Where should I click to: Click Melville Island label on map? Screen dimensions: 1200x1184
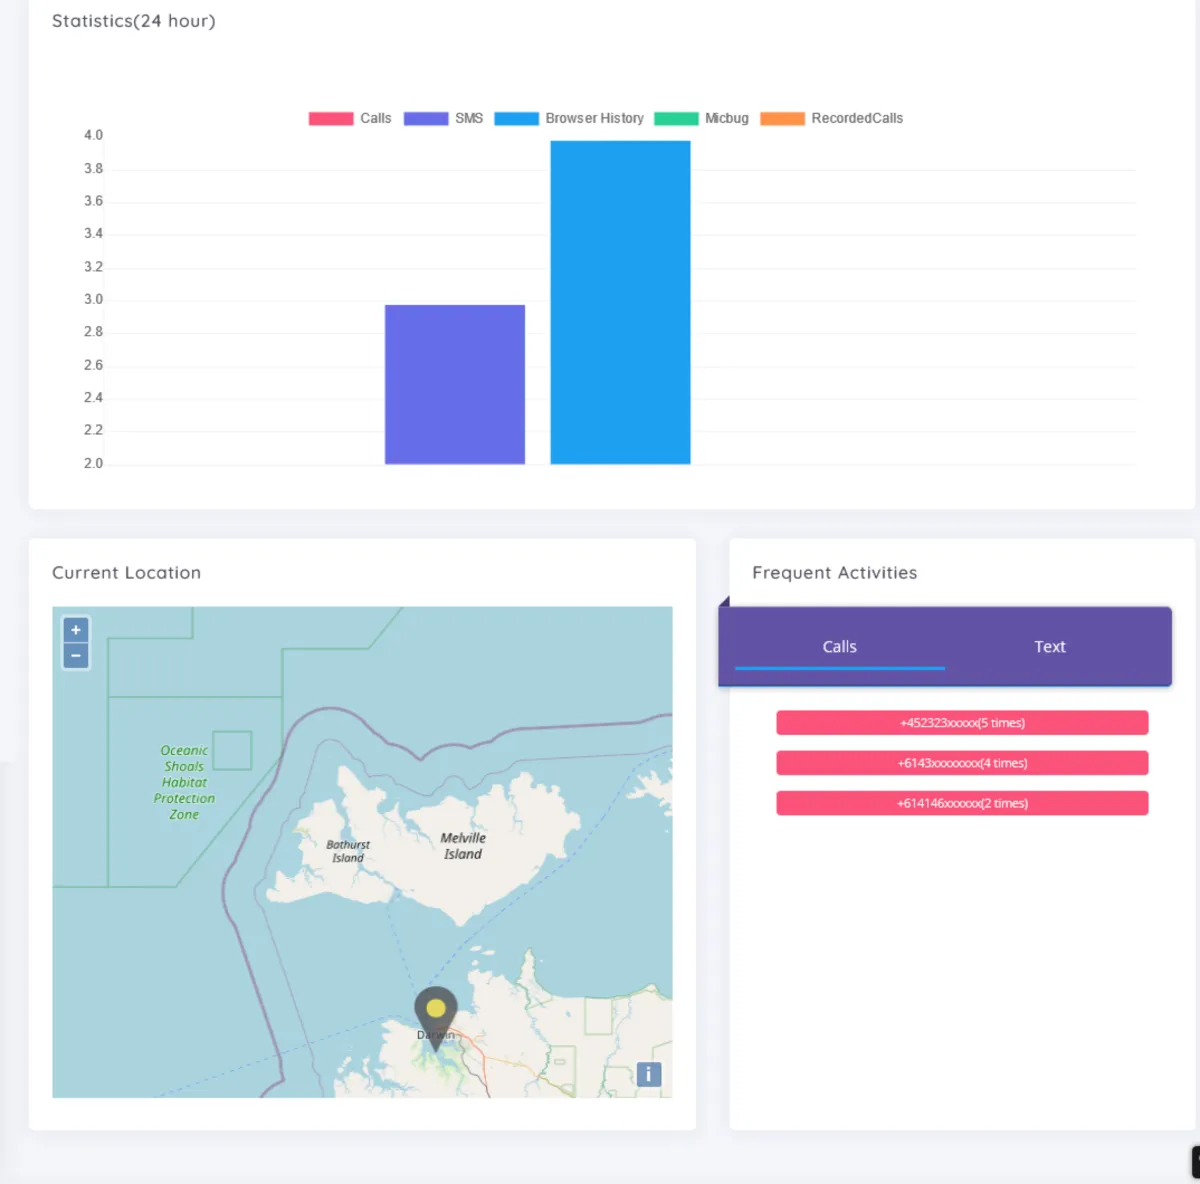[463, 846]
